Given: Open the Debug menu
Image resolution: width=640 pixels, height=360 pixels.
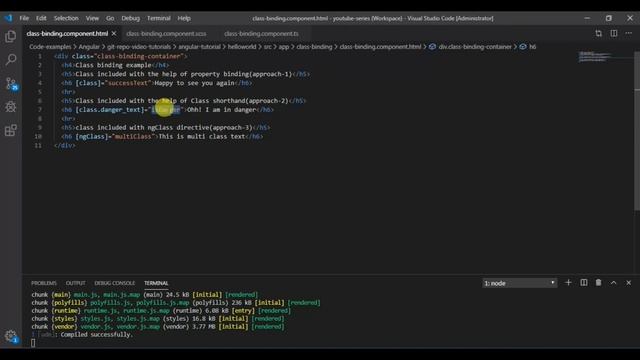Looking at the screenshot, I should point(131,18).
